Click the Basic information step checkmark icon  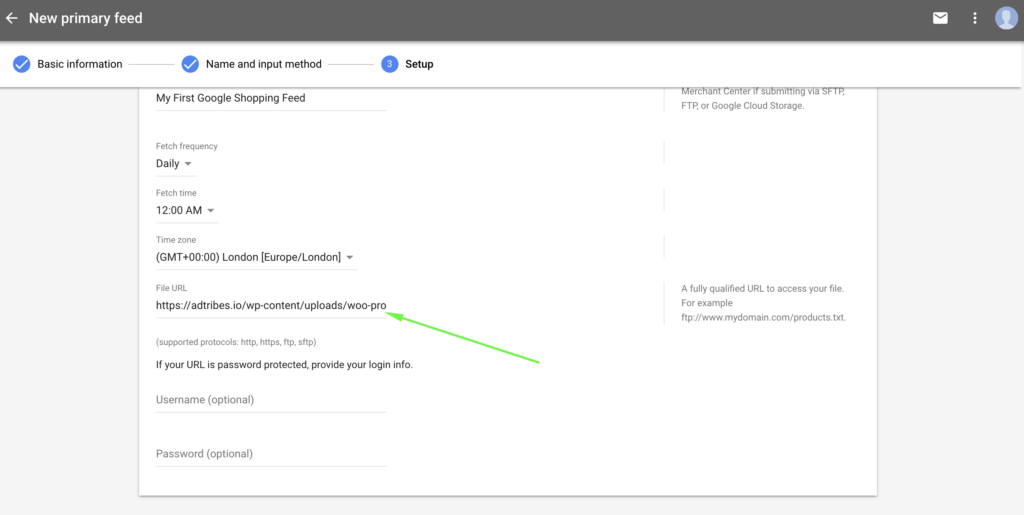coord(21,64)
